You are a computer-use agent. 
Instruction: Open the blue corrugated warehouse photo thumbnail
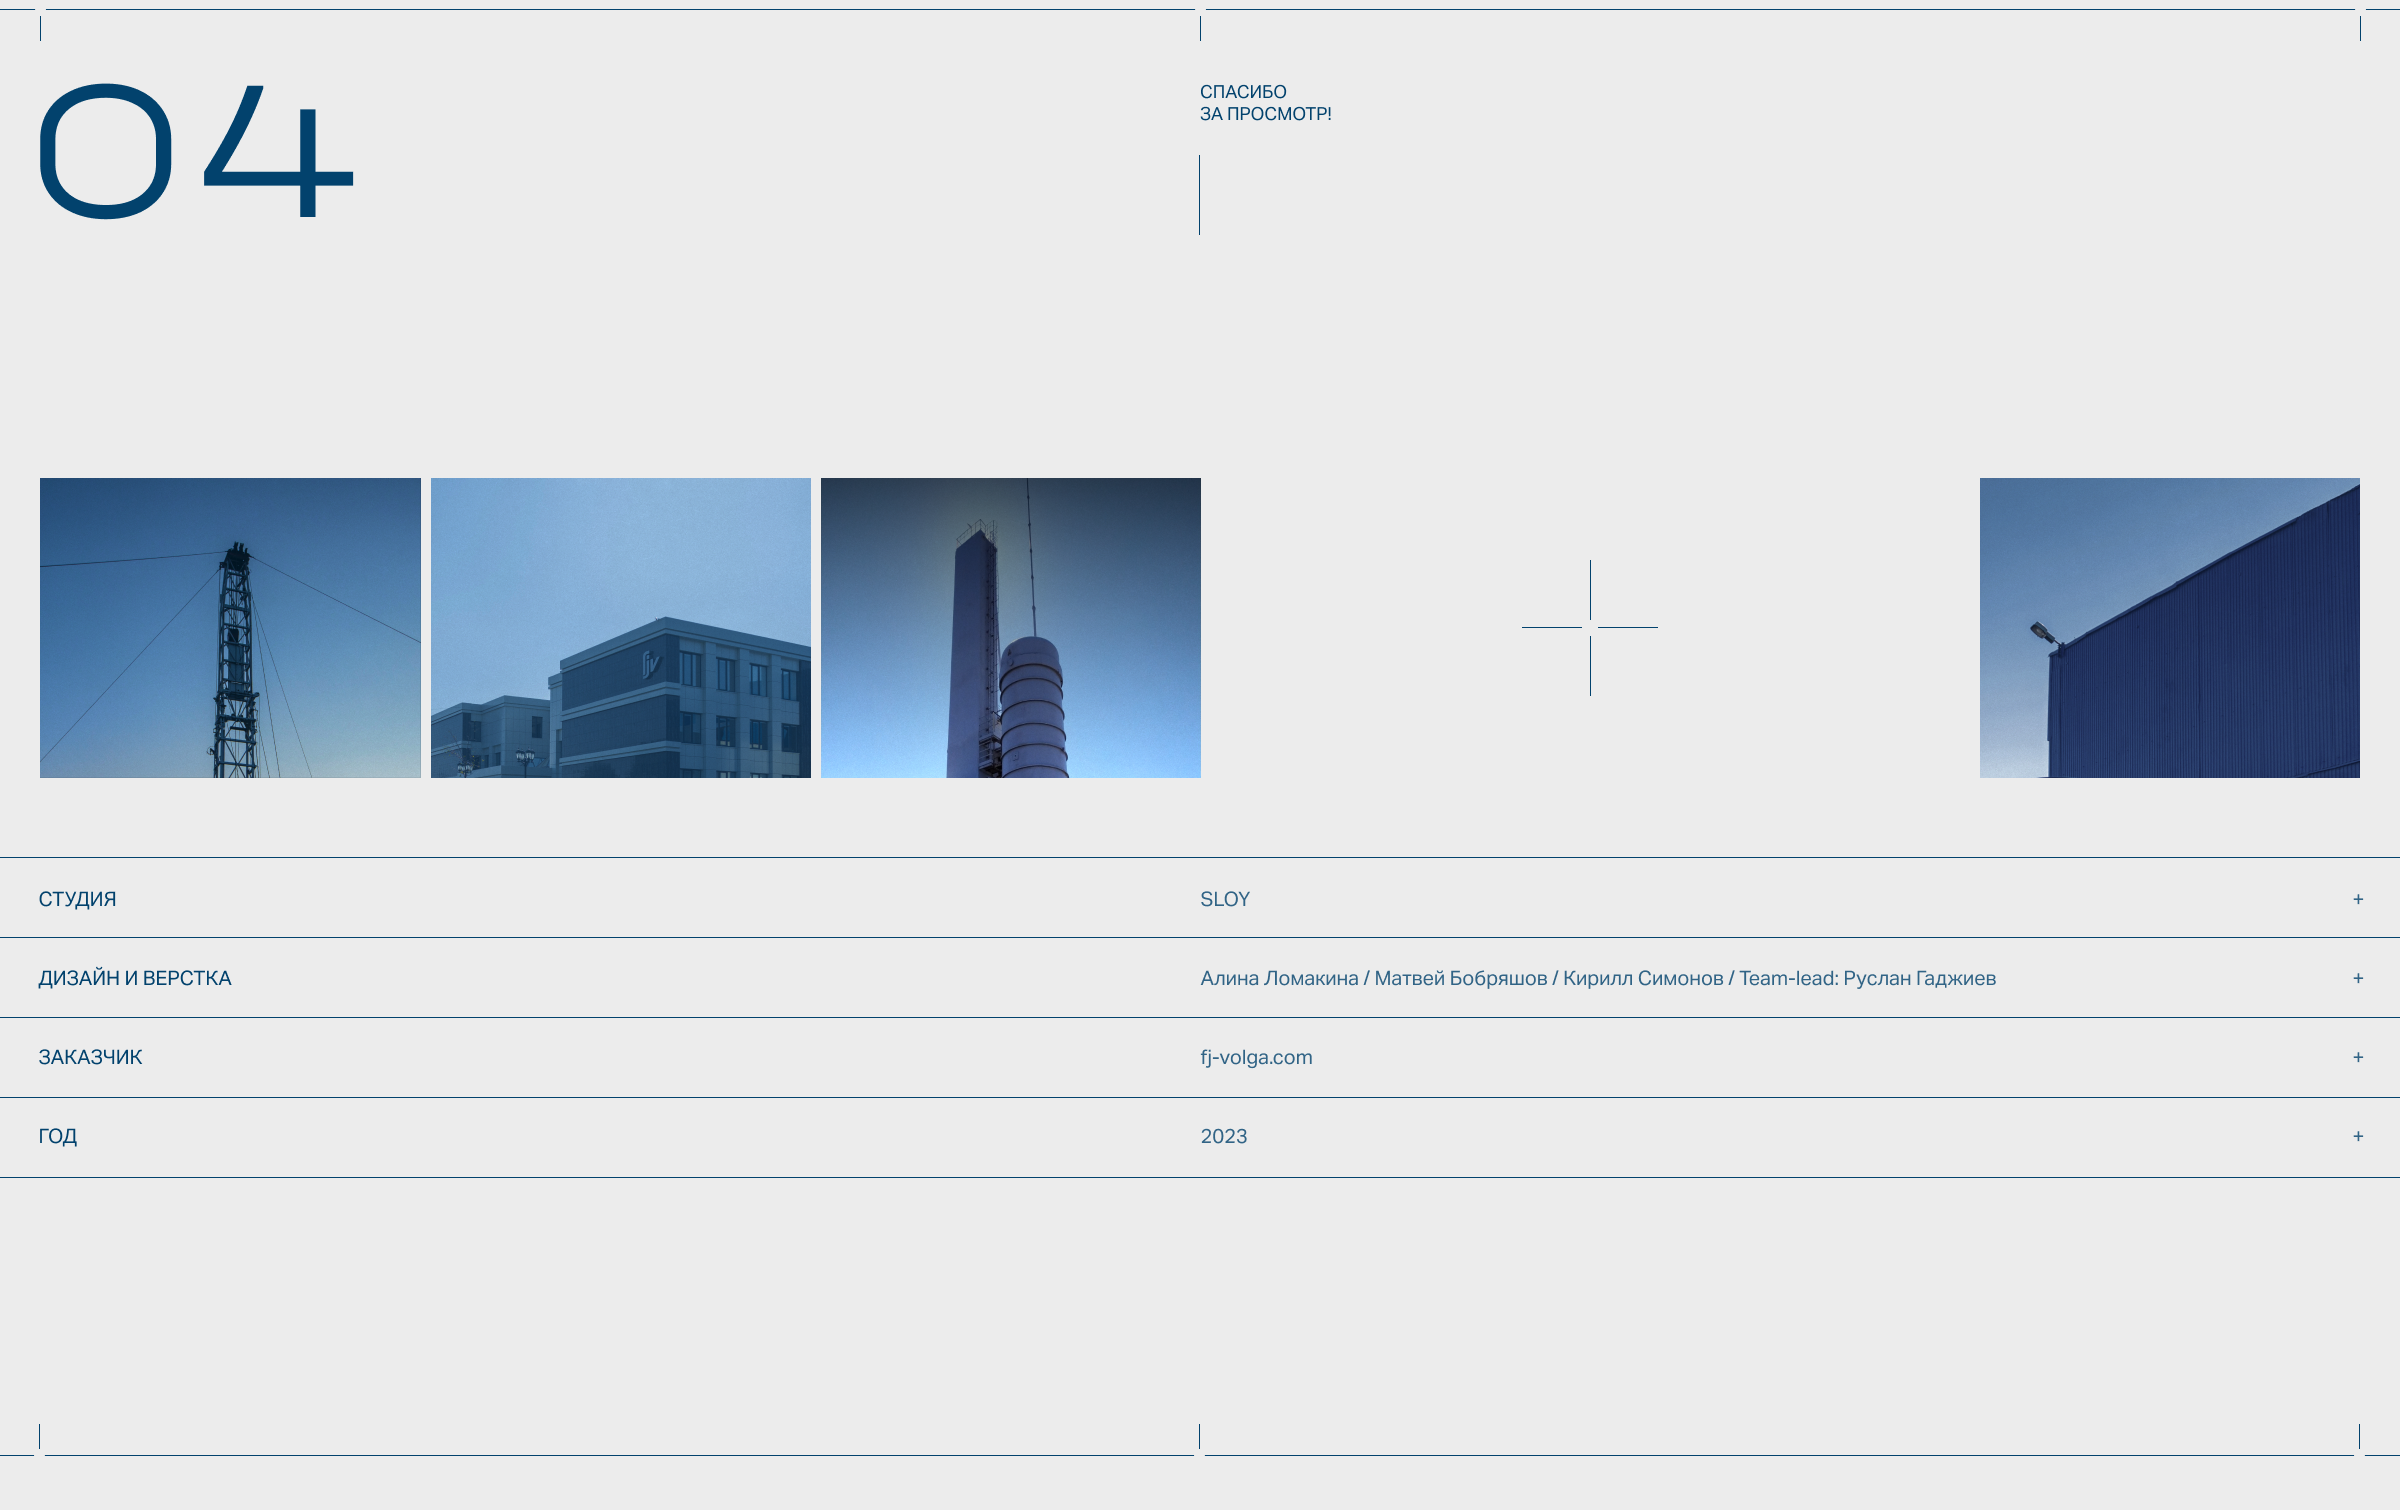coord(2169,628)
